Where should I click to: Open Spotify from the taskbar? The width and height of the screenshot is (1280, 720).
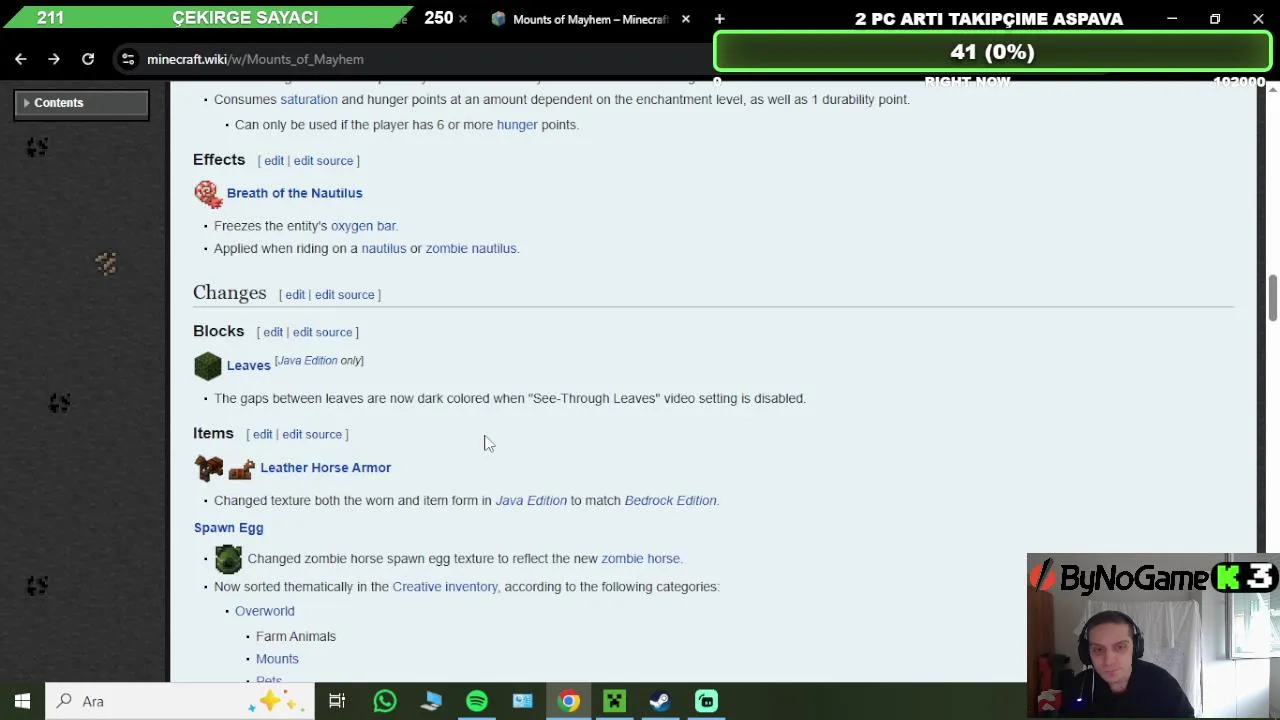pyautogui.click(x=477, y=701)
